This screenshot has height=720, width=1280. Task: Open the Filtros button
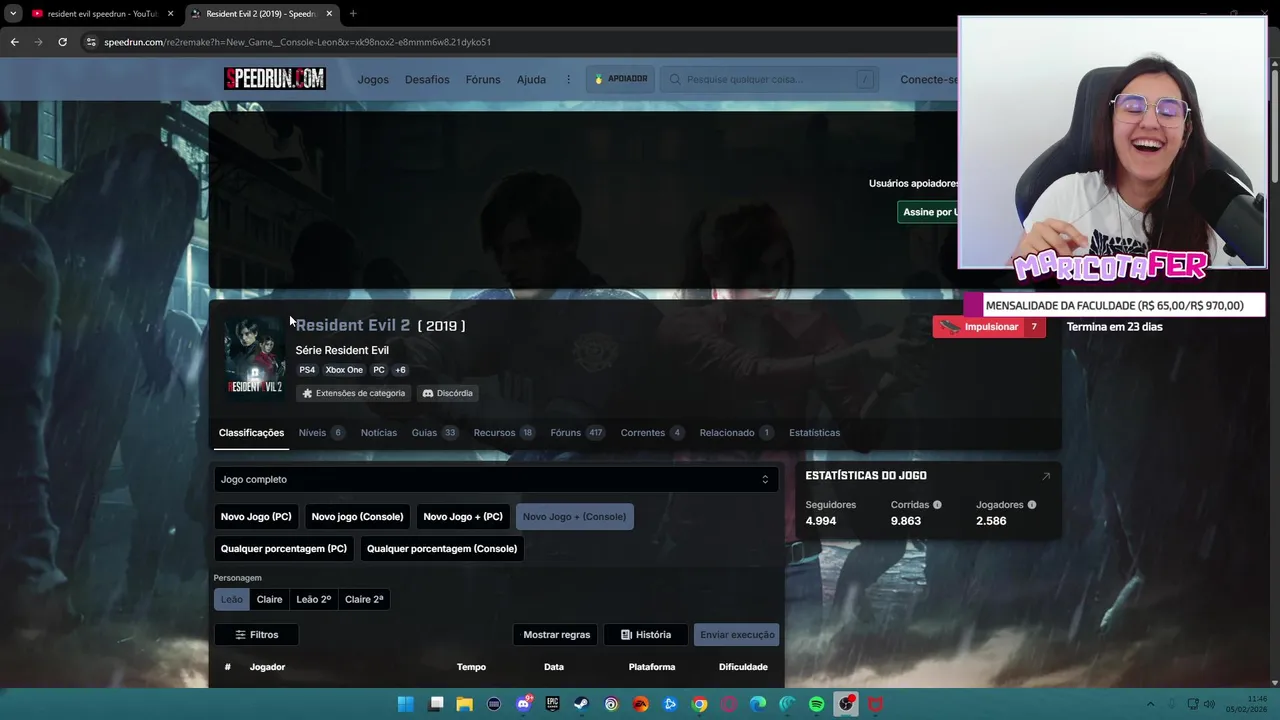(256, 635)
